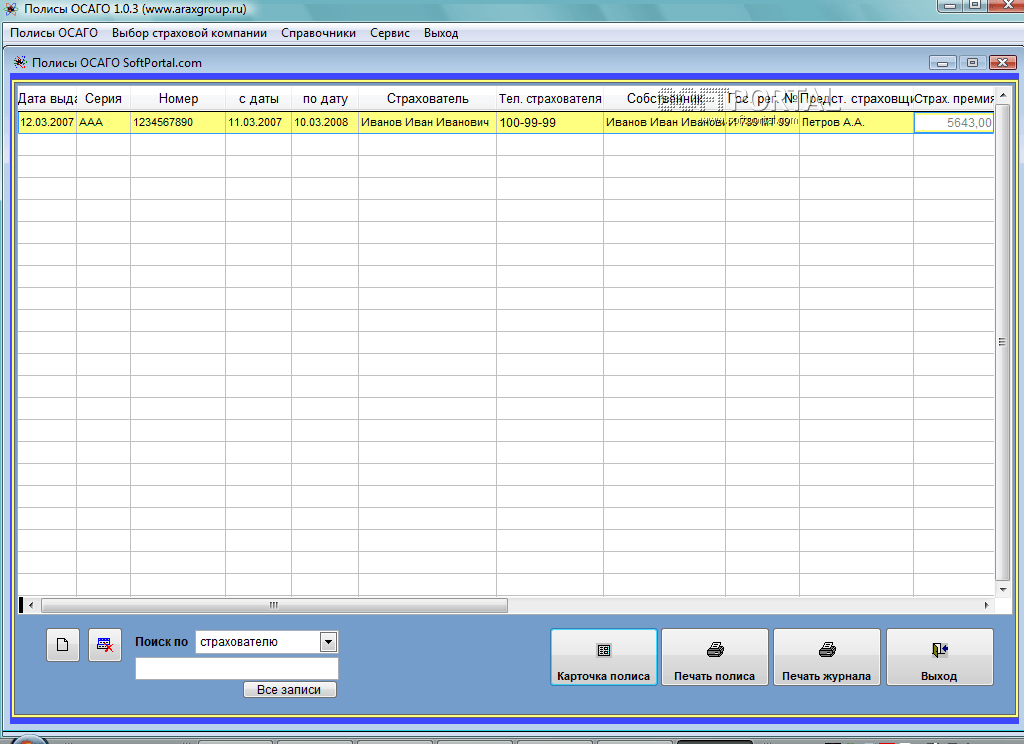Click the horizontal scrollbar left arrow
The height and width of the screenshot is (744, 1024).
[x=30, y=606]
